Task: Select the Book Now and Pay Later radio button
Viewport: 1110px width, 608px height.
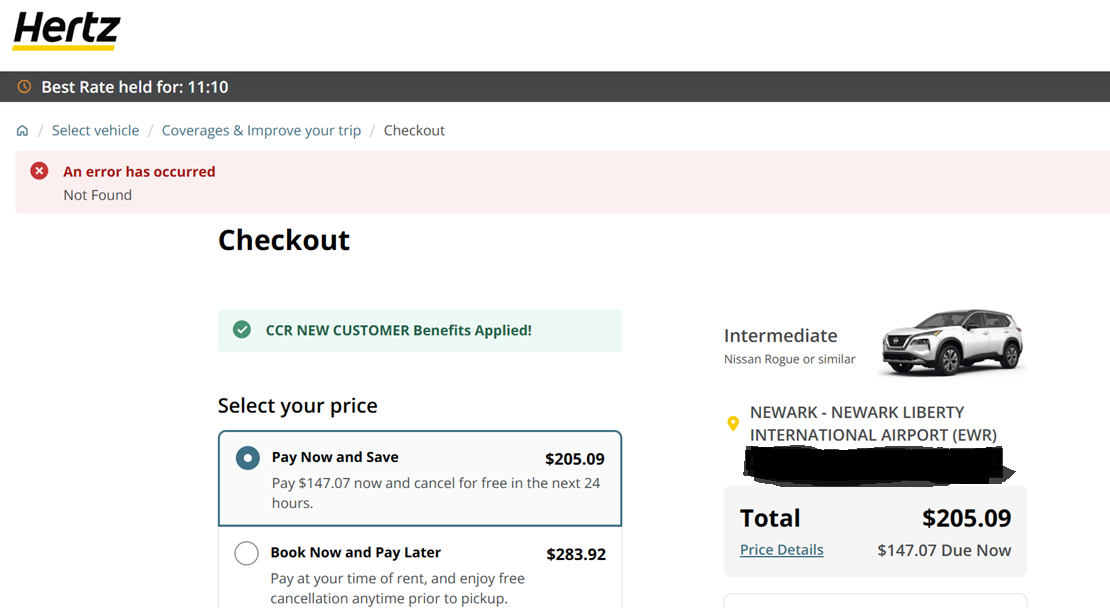Action: tap(246, 553)
